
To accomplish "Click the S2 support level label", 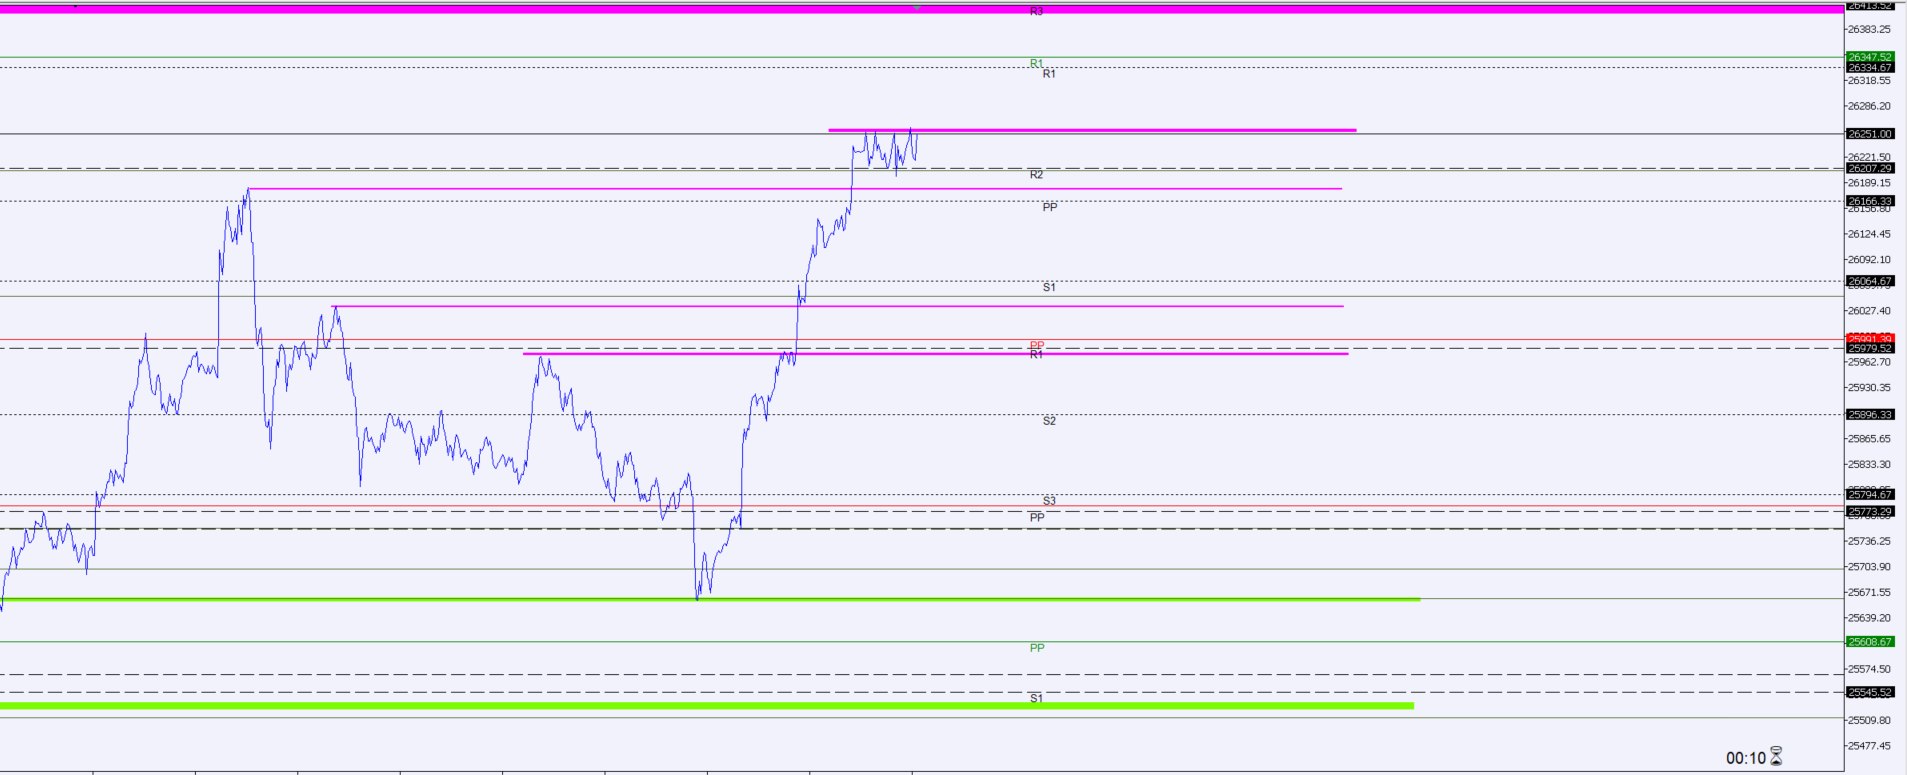I will pos(1049,421).
